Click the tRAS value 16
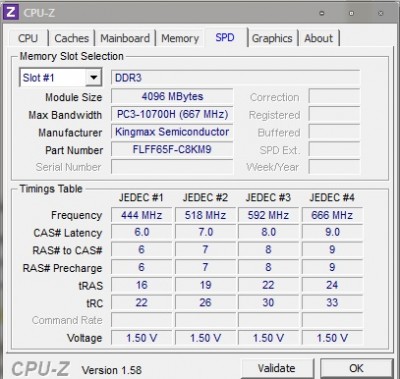 tap(141, 285)
